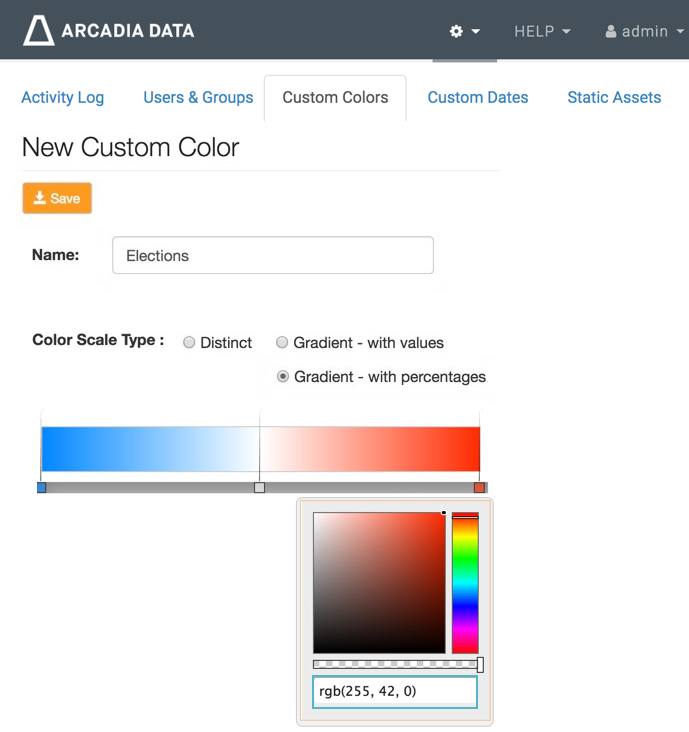Click the rainbow hue slider strip

coord(465,583)
